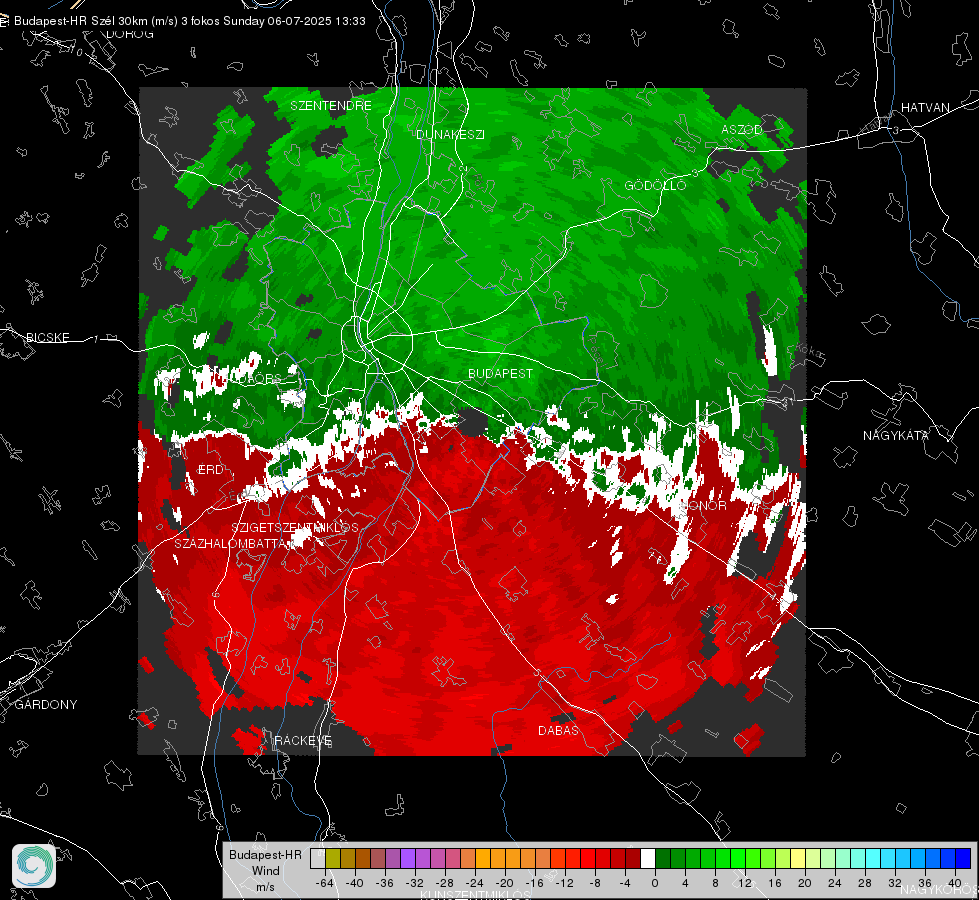Viewport: 979px width, 900px height.
Task: Select the ASZÓD map label
Action: tap(742, 129)
